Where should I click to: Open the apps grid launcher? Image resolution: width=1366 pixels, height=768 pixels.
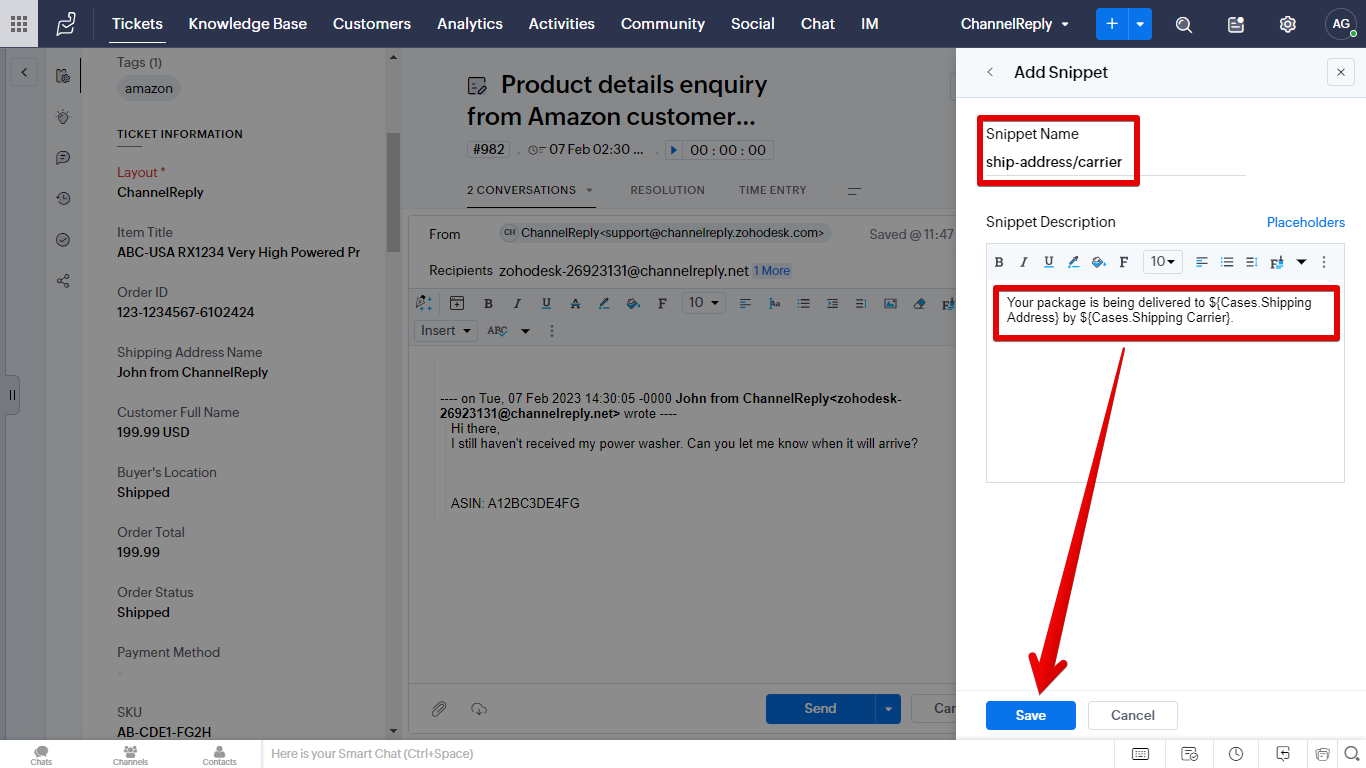pyautogui.click(x=19, y=23)
